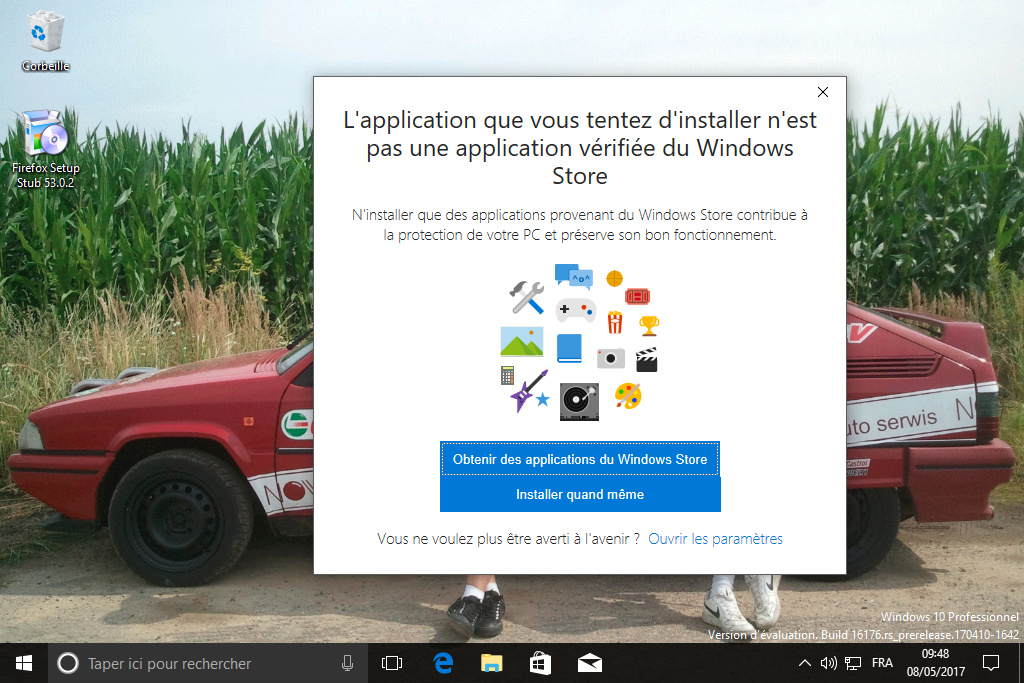Open the Windows Start menu
Viewport: 1024px width, 683px height.
(24, 663)
